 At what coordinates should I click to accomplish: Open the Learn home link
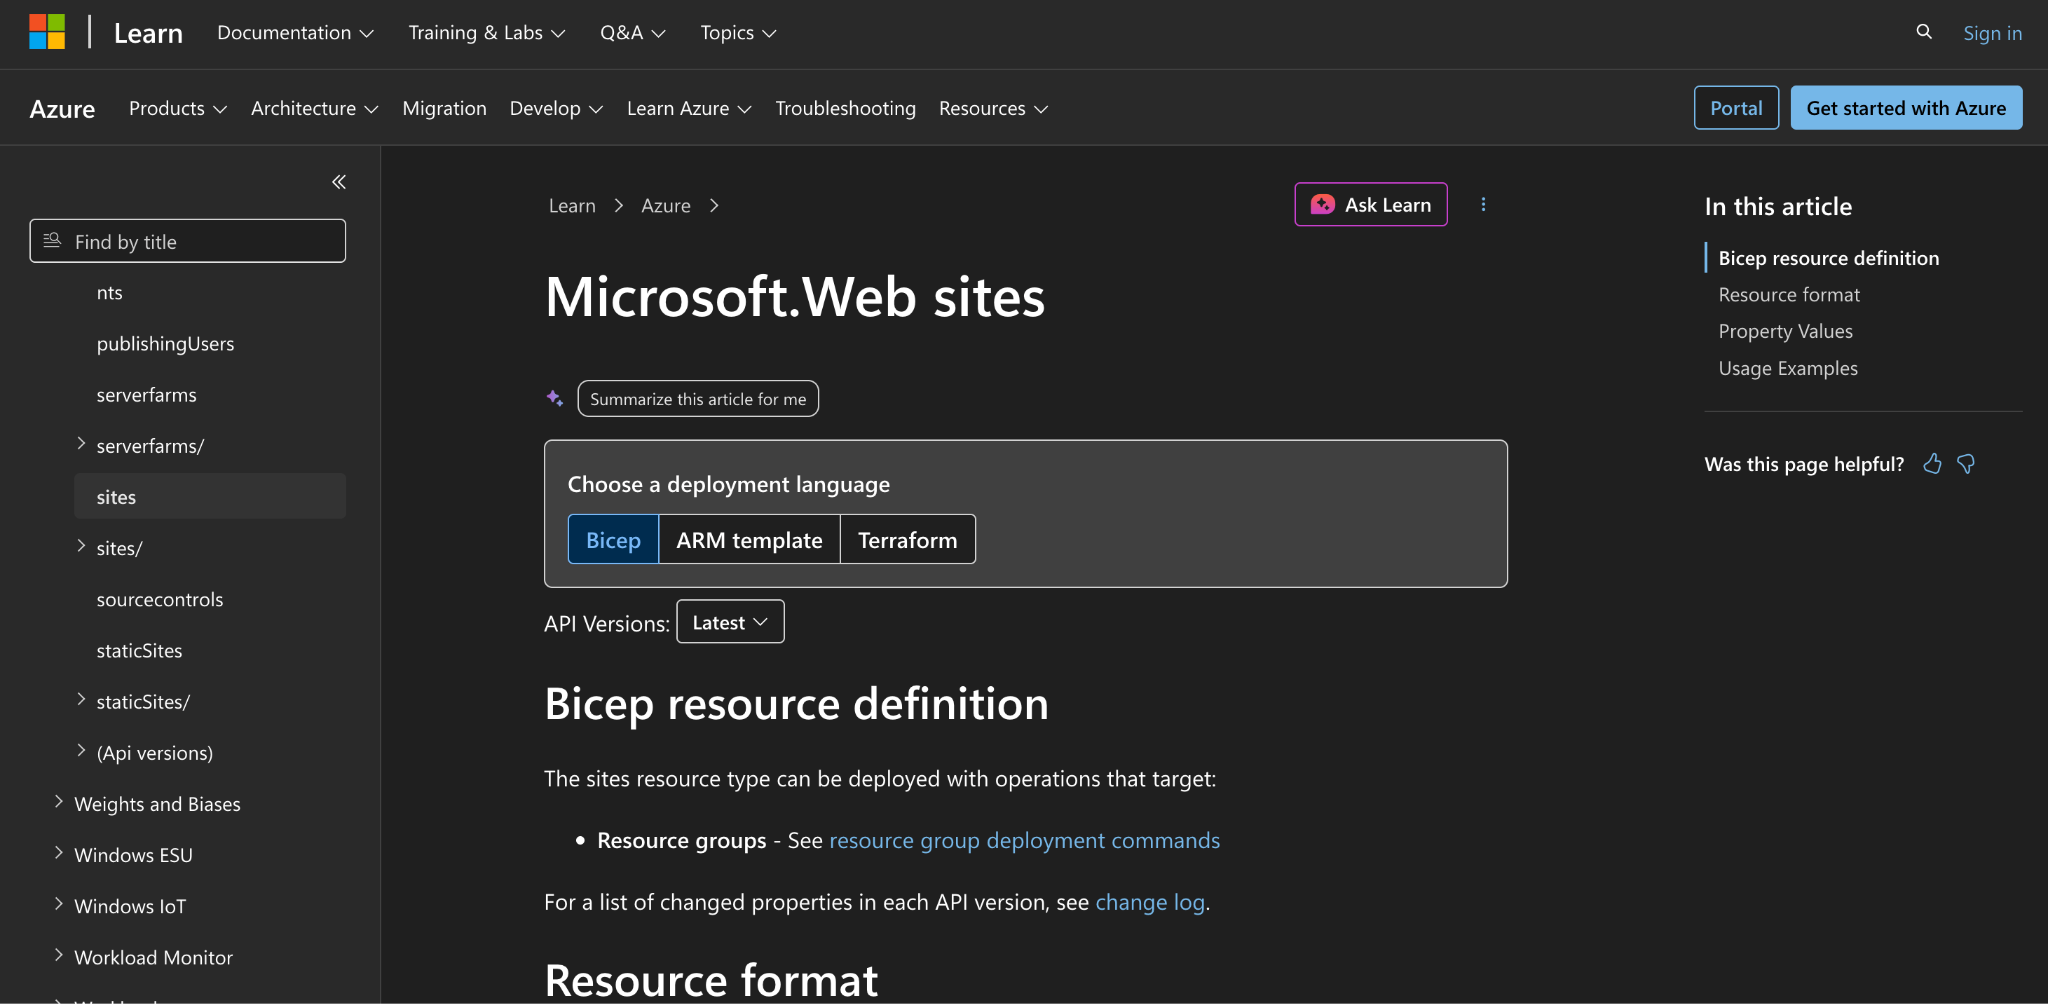tap(148, 33)
